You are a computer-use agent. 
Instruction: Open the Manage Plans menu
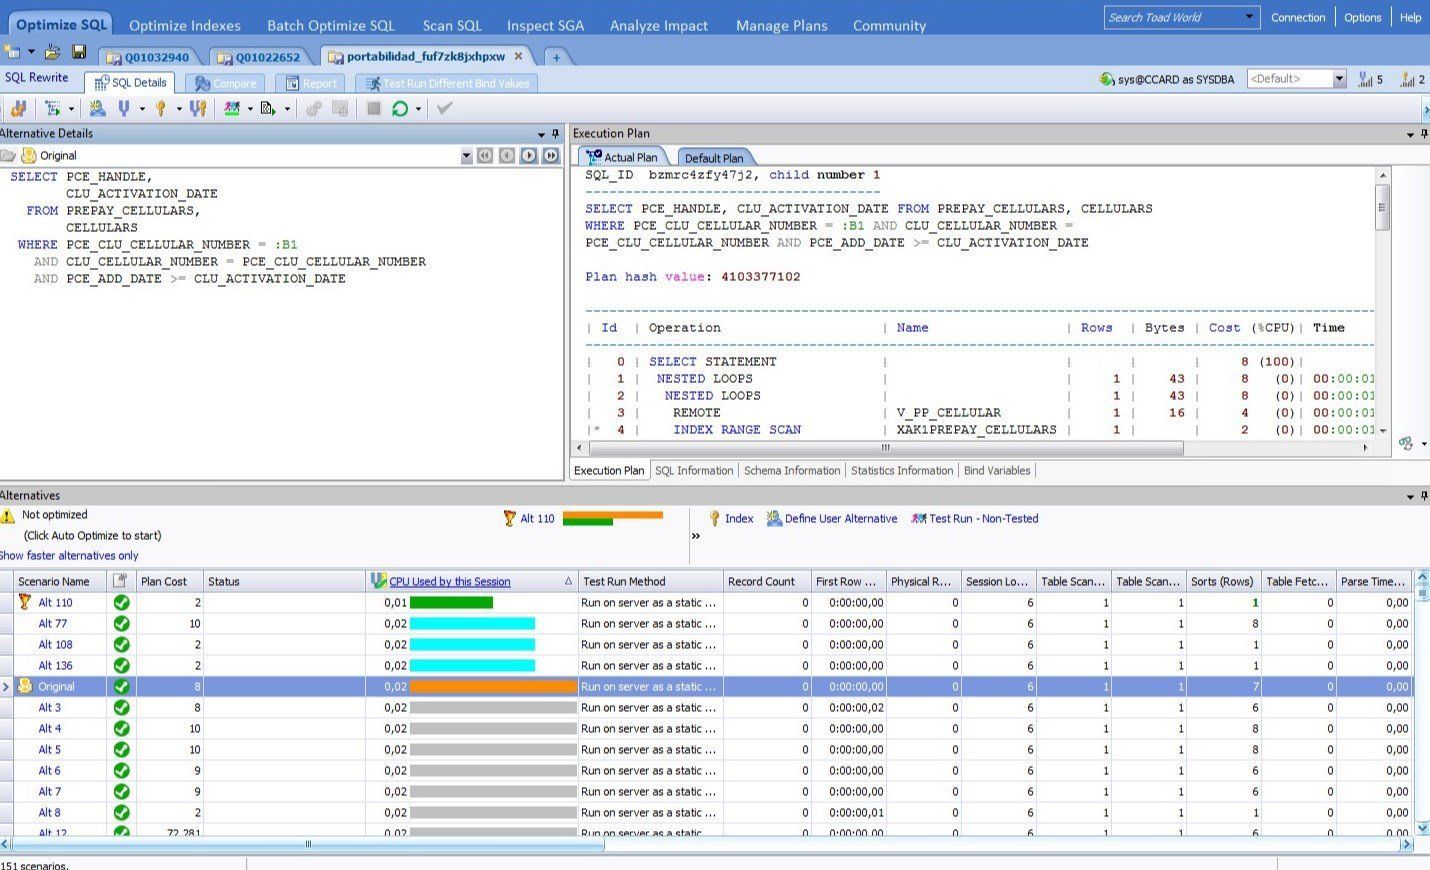point(781,25)
